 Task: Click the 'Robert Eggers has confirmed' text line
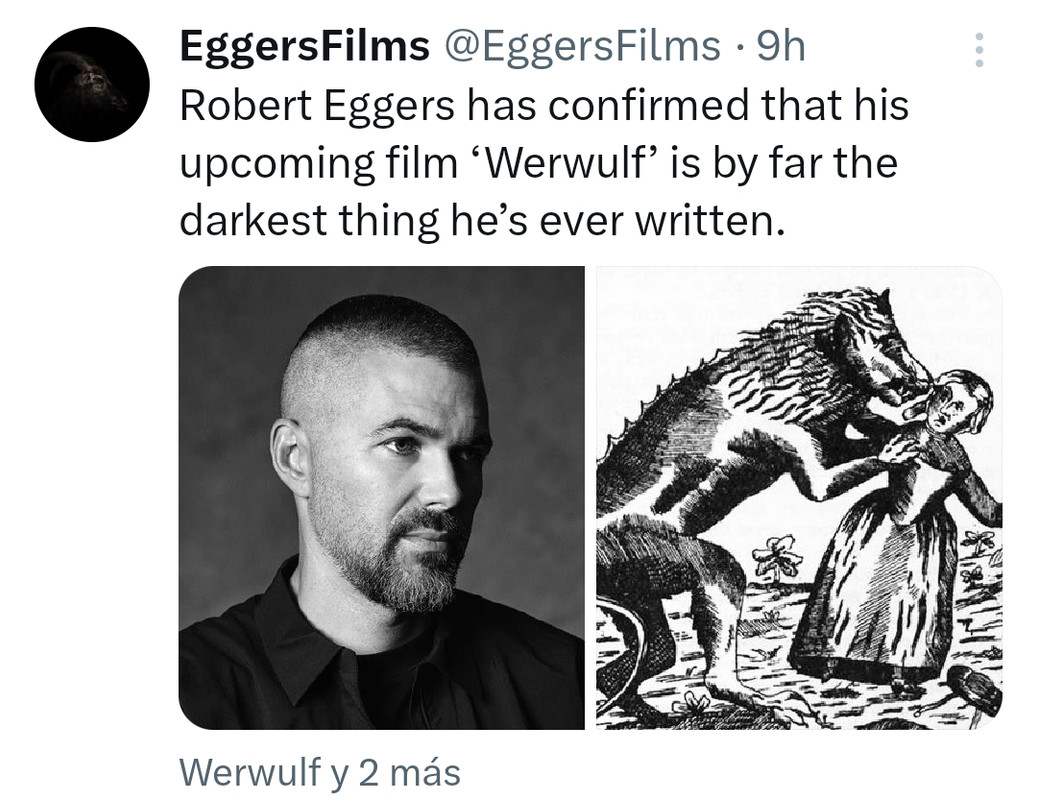click(544, 105)
